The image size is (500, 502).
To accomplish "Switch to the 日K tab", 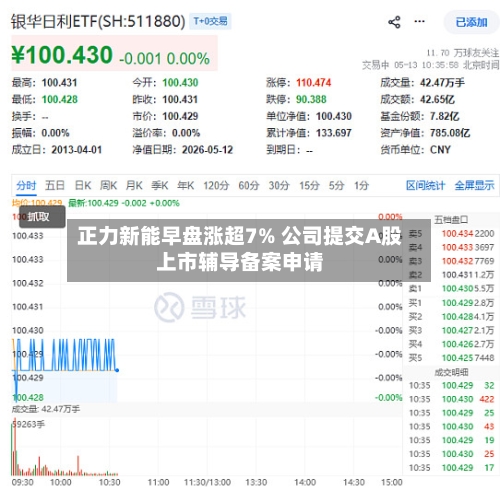I will 83,185.
